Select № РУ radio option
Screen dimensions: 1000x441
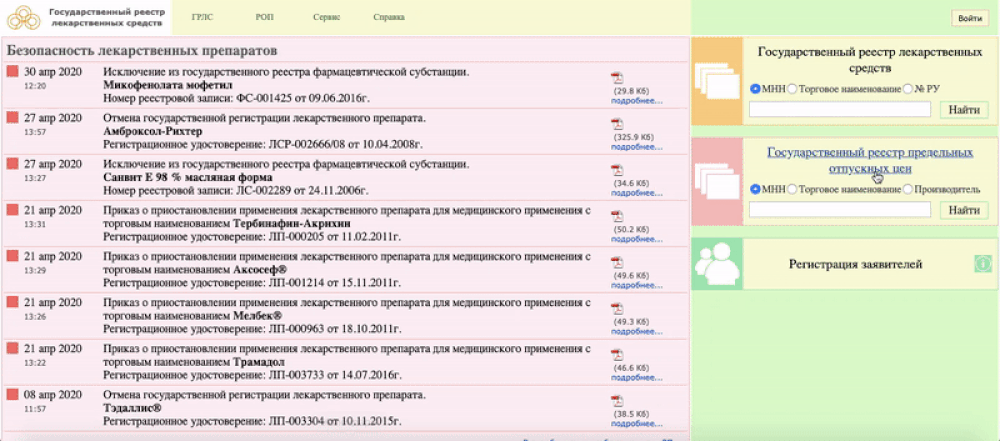point(908,89)
